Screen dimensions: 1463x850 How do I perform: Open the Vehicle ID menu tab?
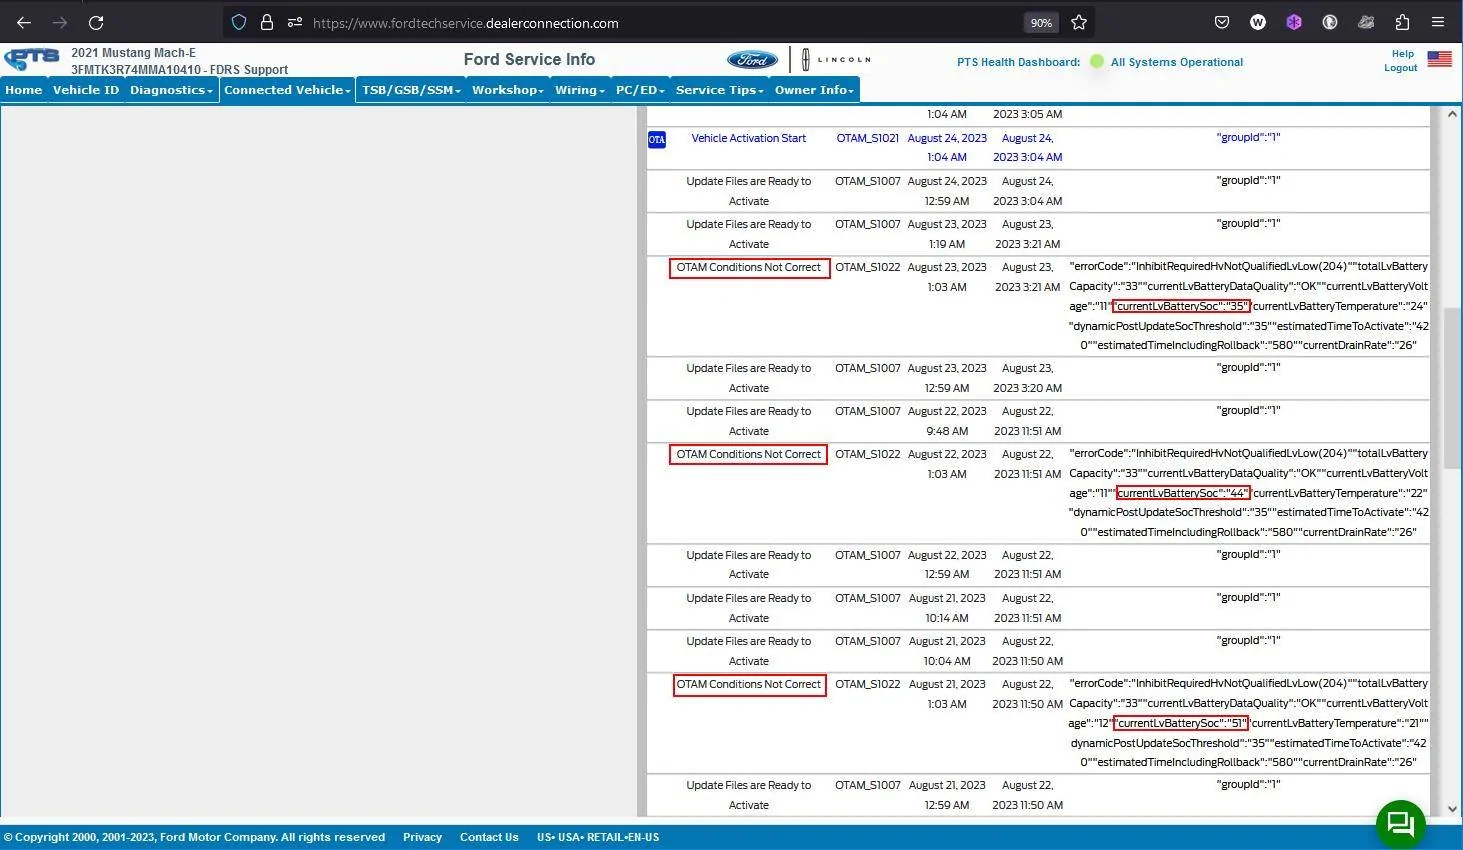(86, 90)
